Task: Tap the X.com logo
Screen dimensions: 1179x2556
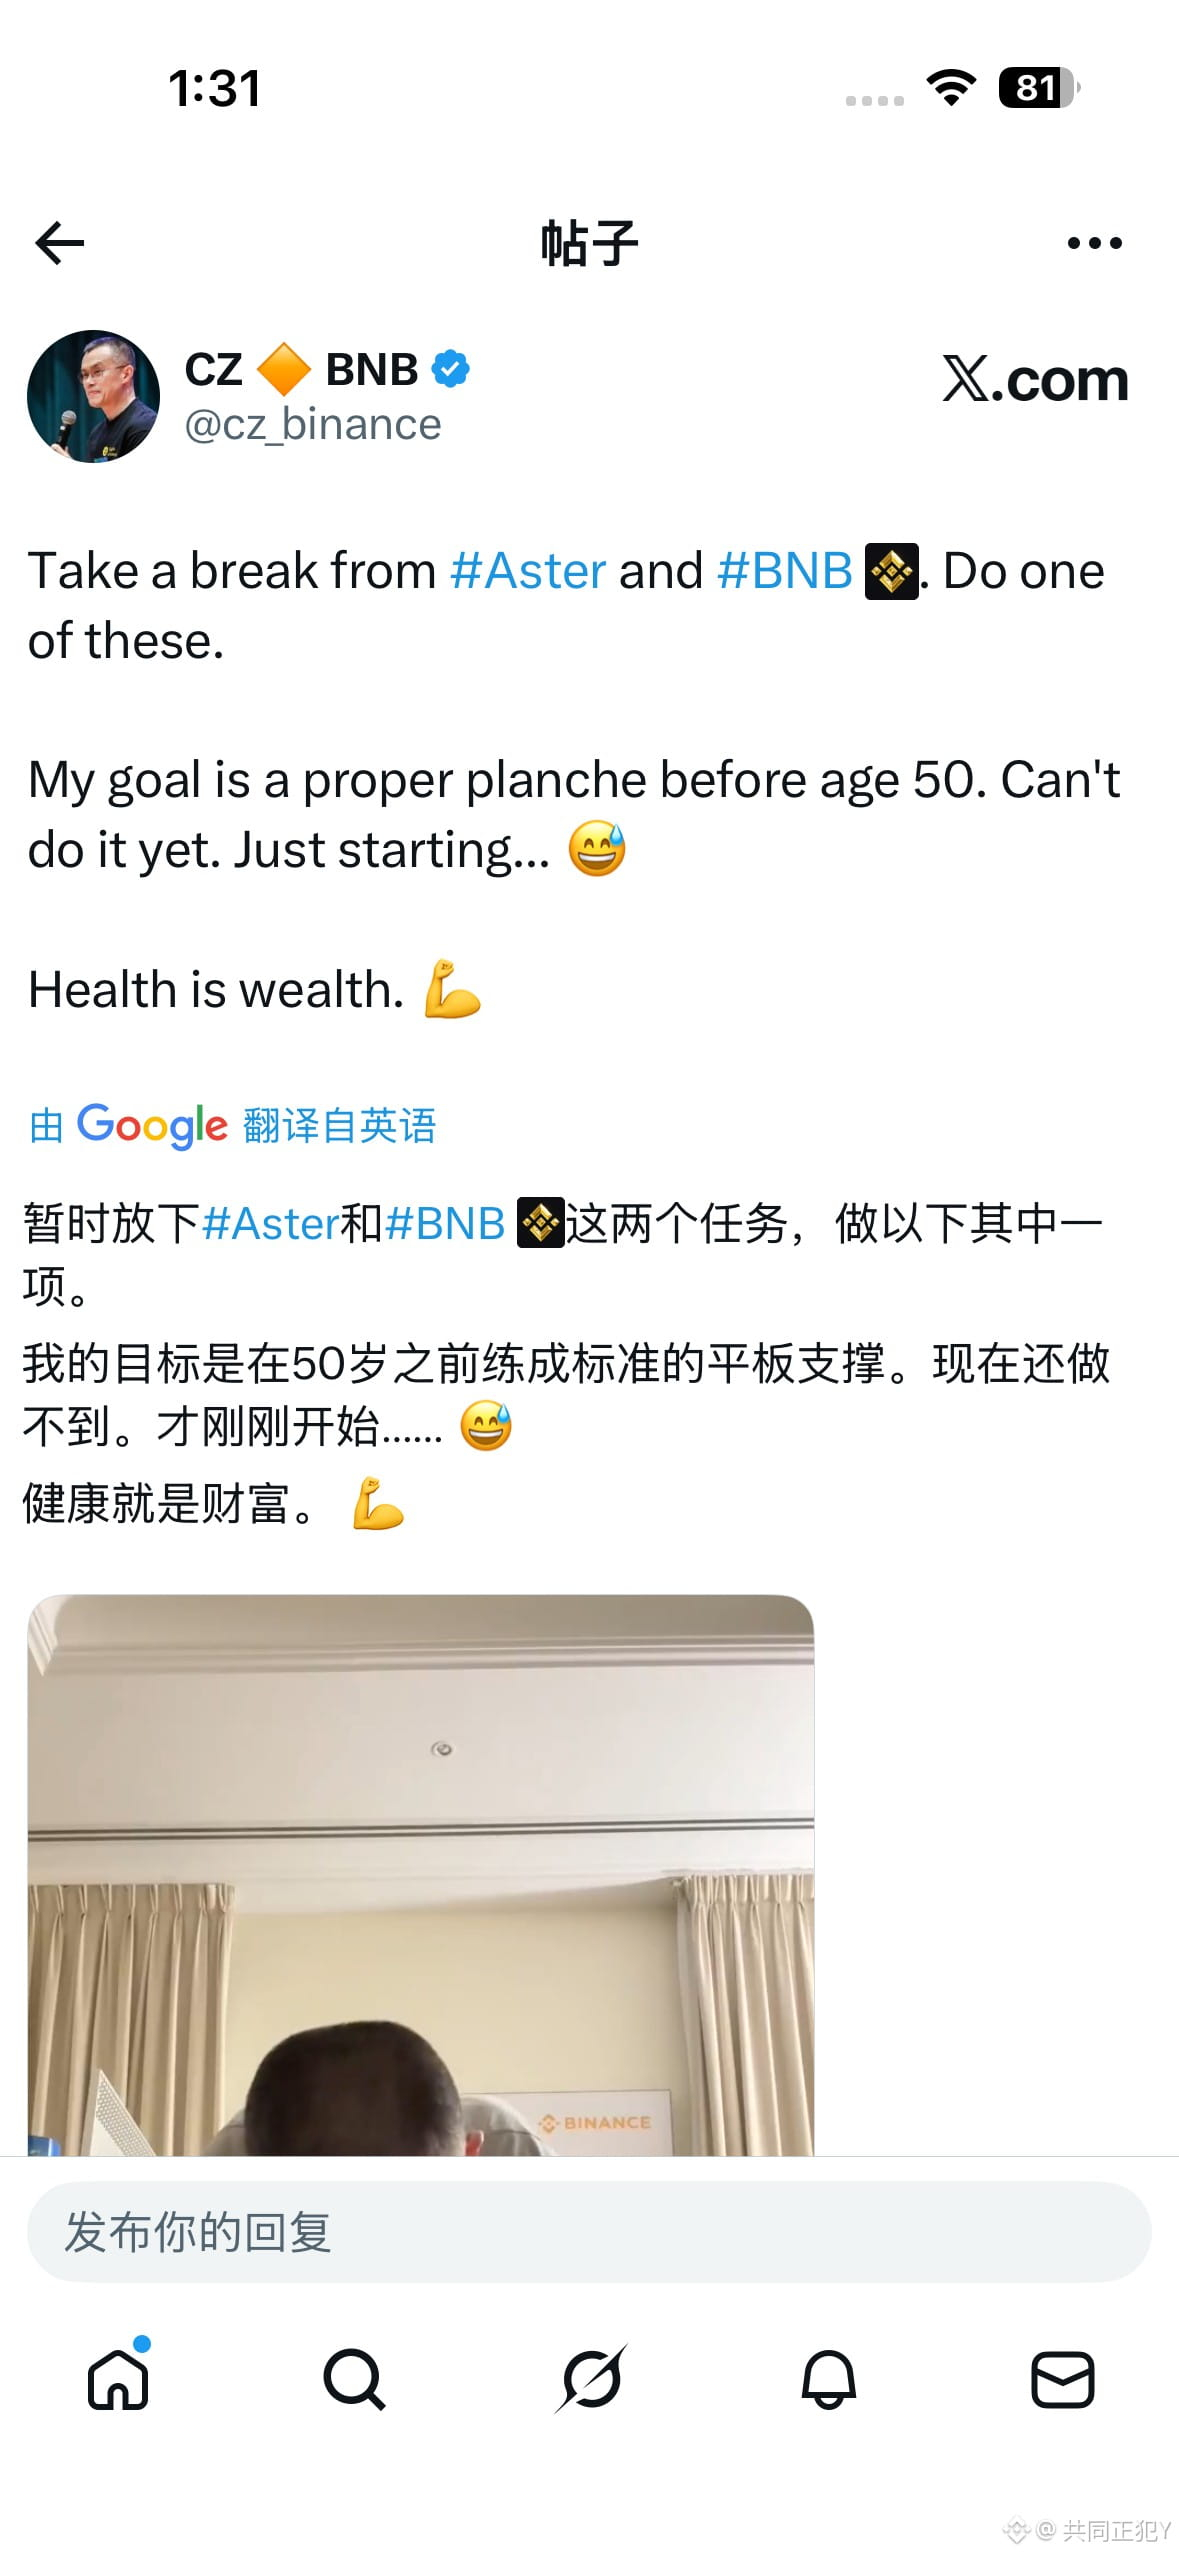Action: (x=1035, y=380)
